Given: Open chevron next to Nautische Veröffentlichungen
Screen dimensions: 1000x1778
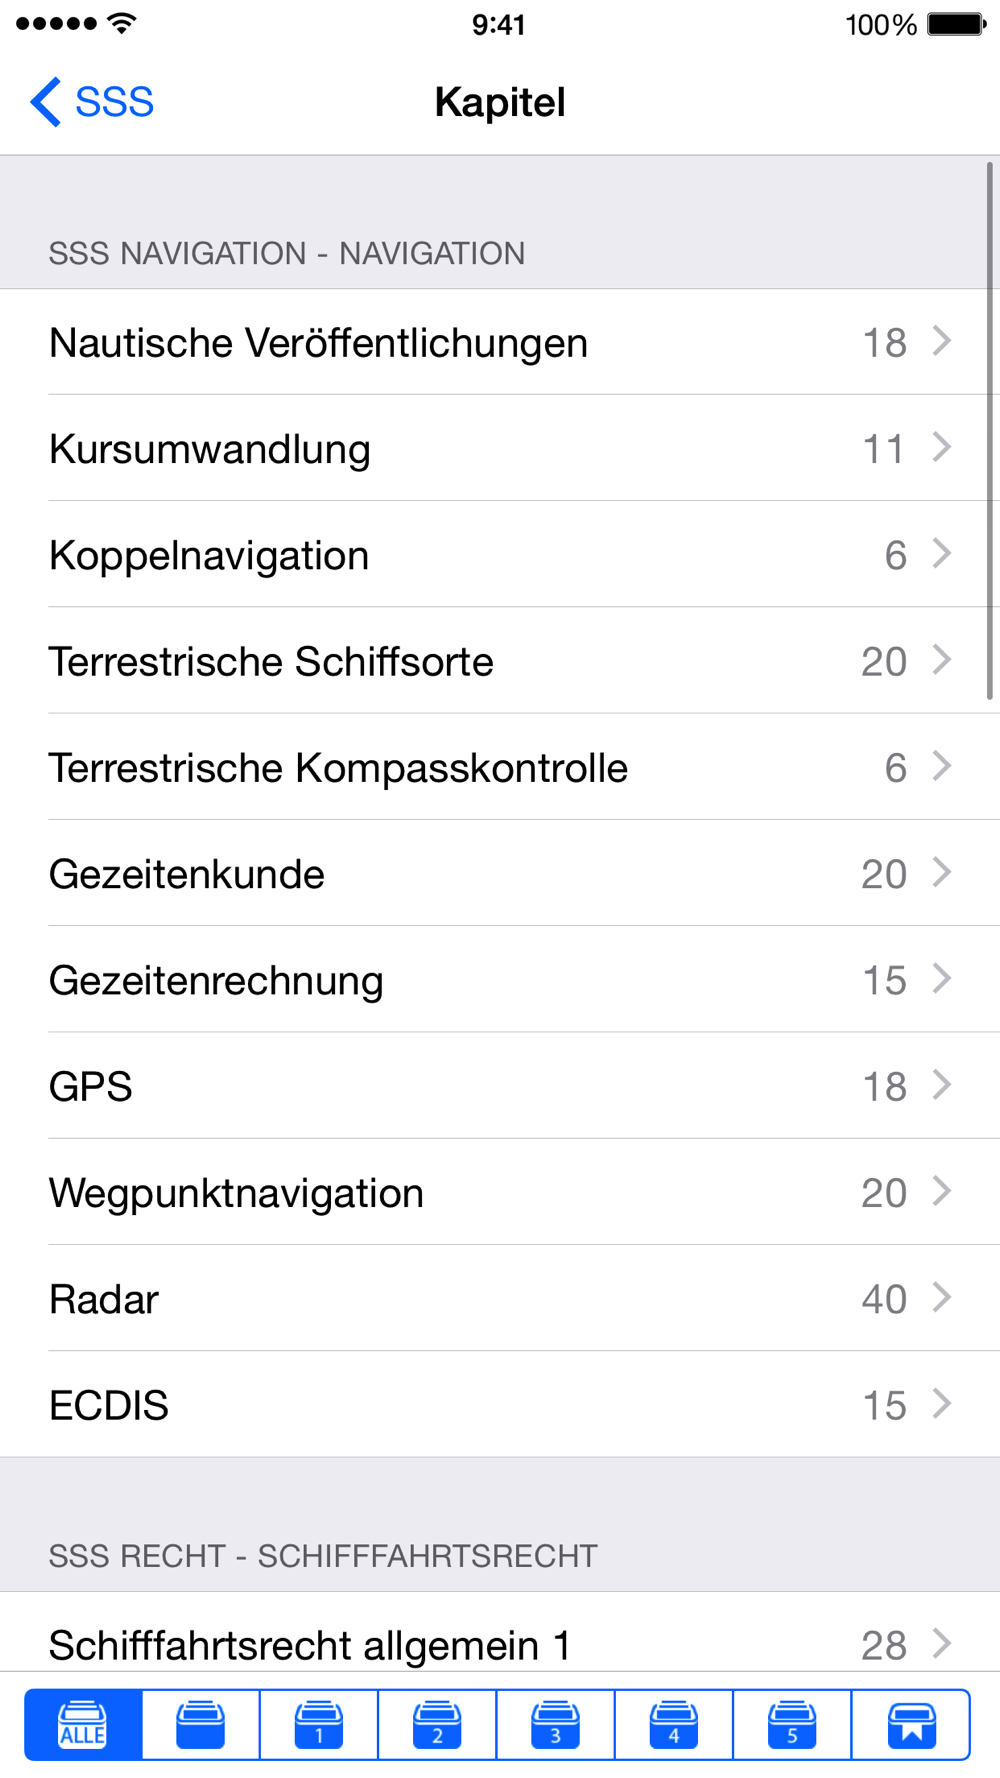Looking at the screenshot, I should pyautogui.click(x=942, y=341).
